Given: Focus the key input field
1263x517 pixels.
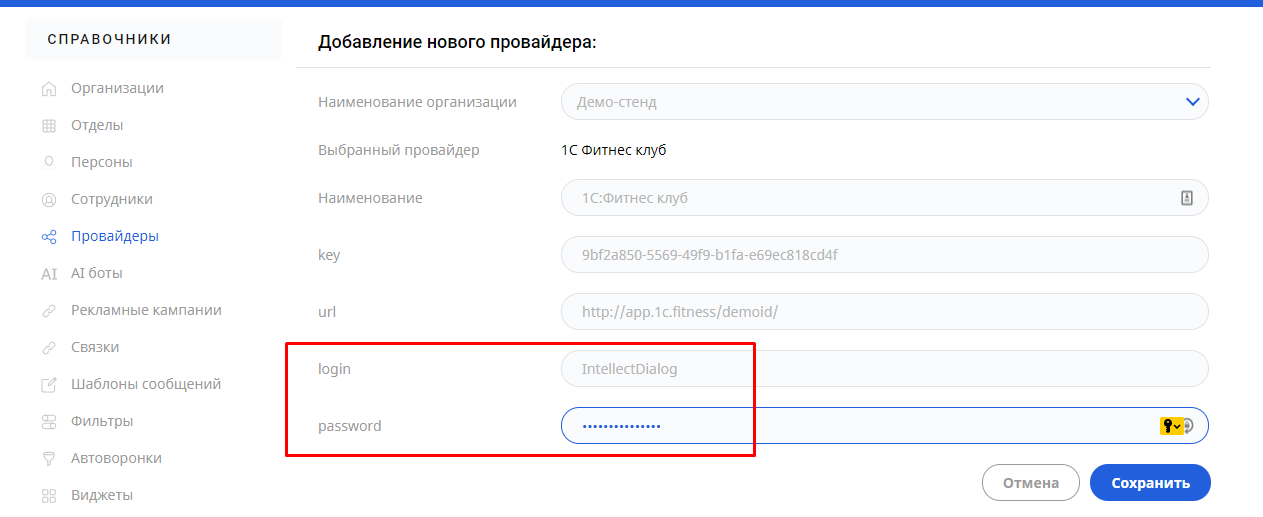Looking at the screenshot, I should (x=884, y=254).
